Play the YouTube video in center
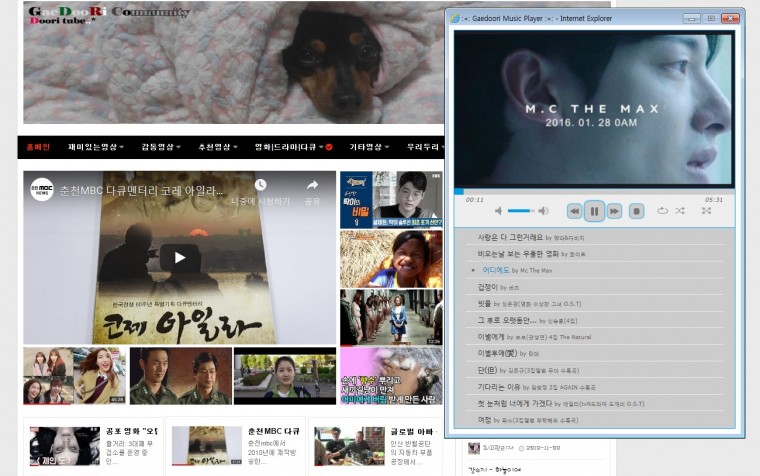Viewport: 760px width, 476px height. (x=180, y=257)
